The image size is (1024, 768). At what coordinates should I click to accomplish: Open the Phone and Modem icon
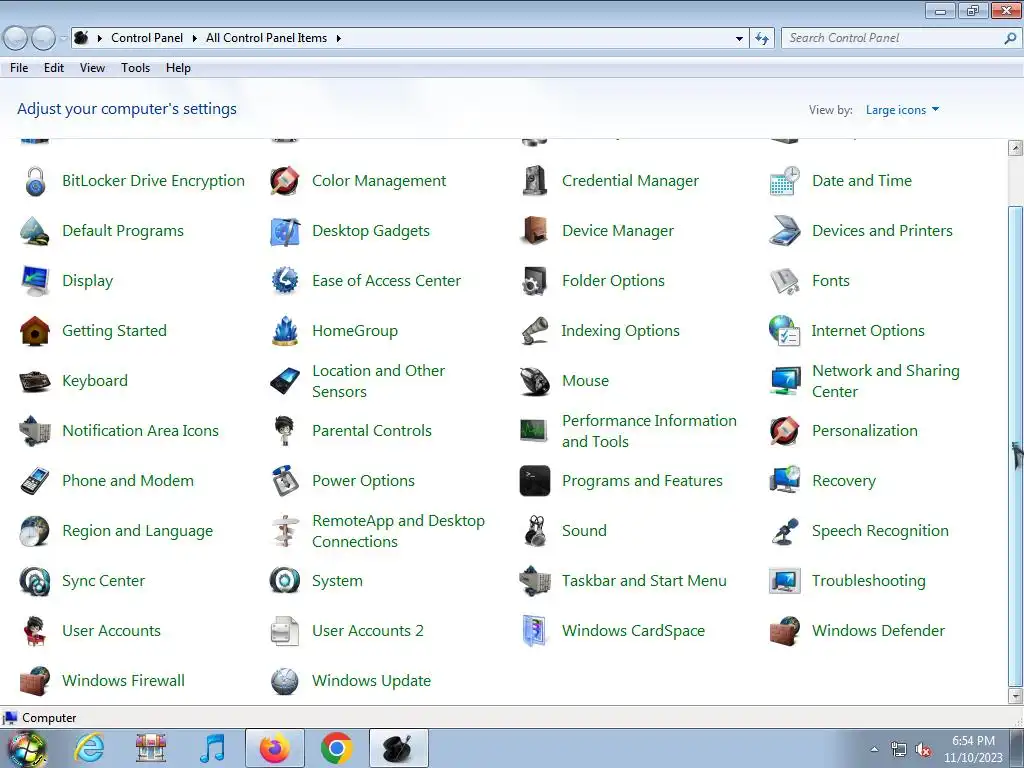[35, 481]
